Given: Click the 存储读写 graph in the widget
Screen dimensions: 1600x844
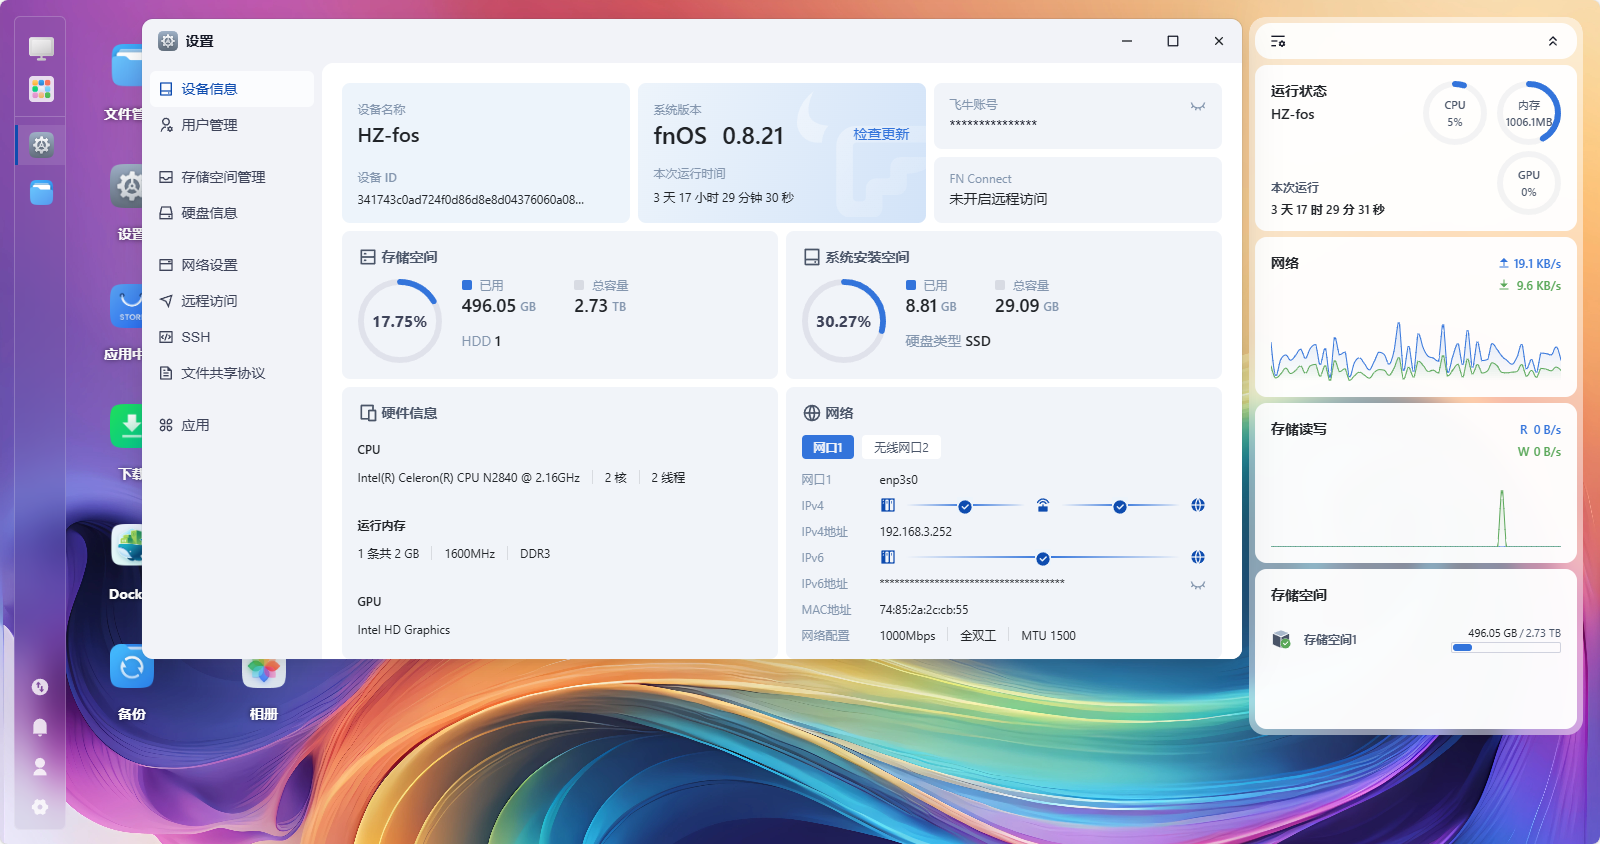Looking at the screenshot, I should [1416, 517].
